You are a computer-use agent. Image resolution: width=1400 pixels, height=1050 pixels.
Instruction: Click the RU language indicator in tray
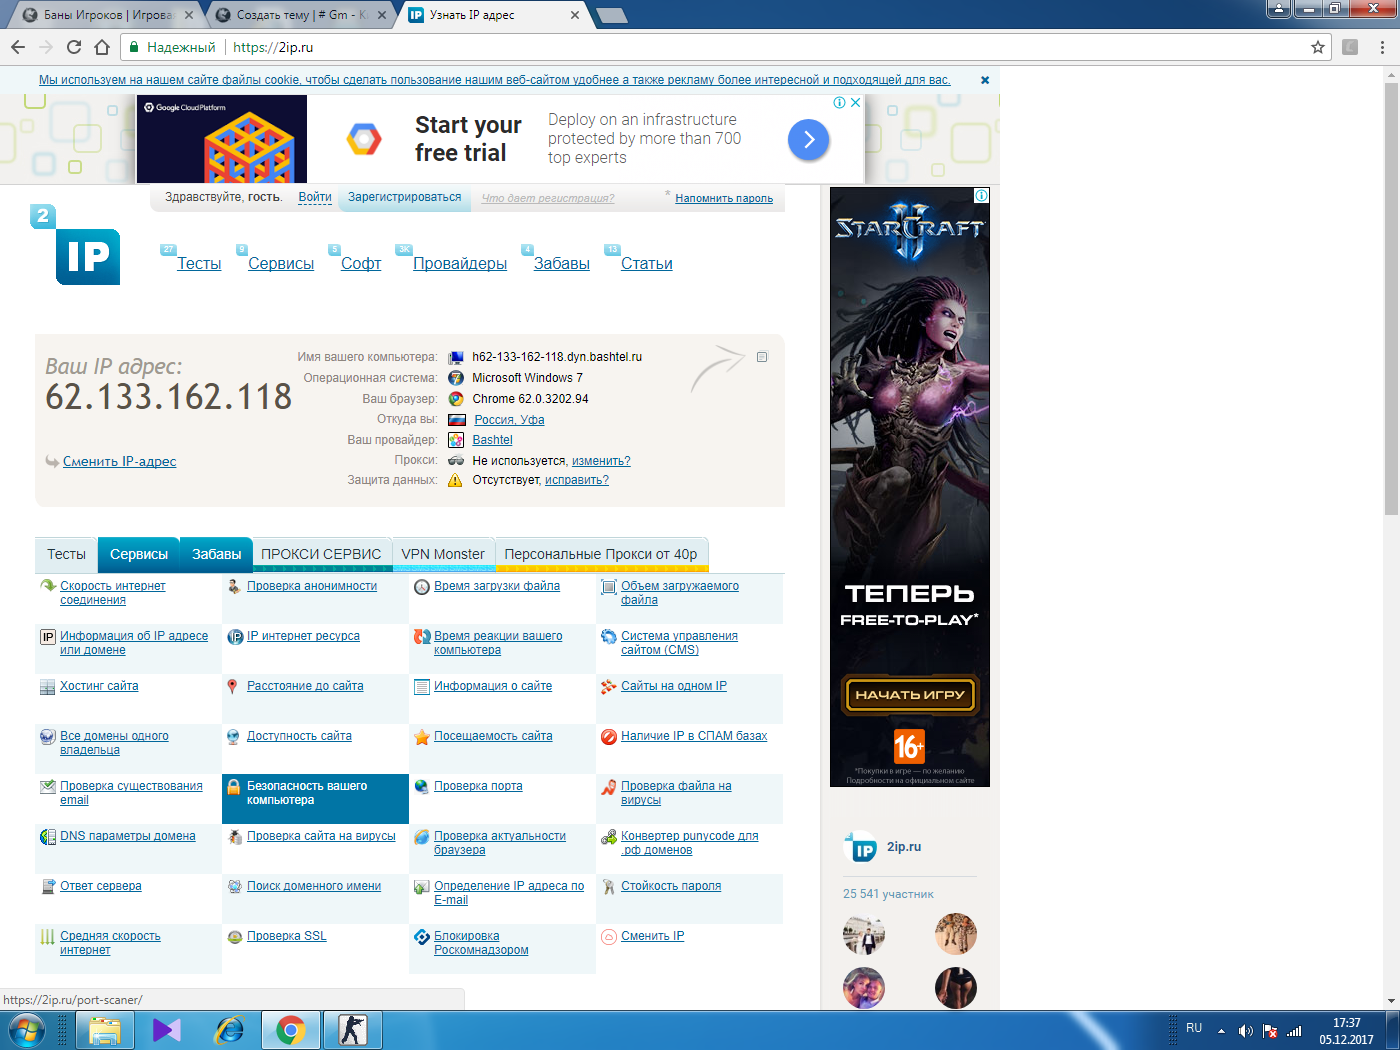pos(1194,1028)
